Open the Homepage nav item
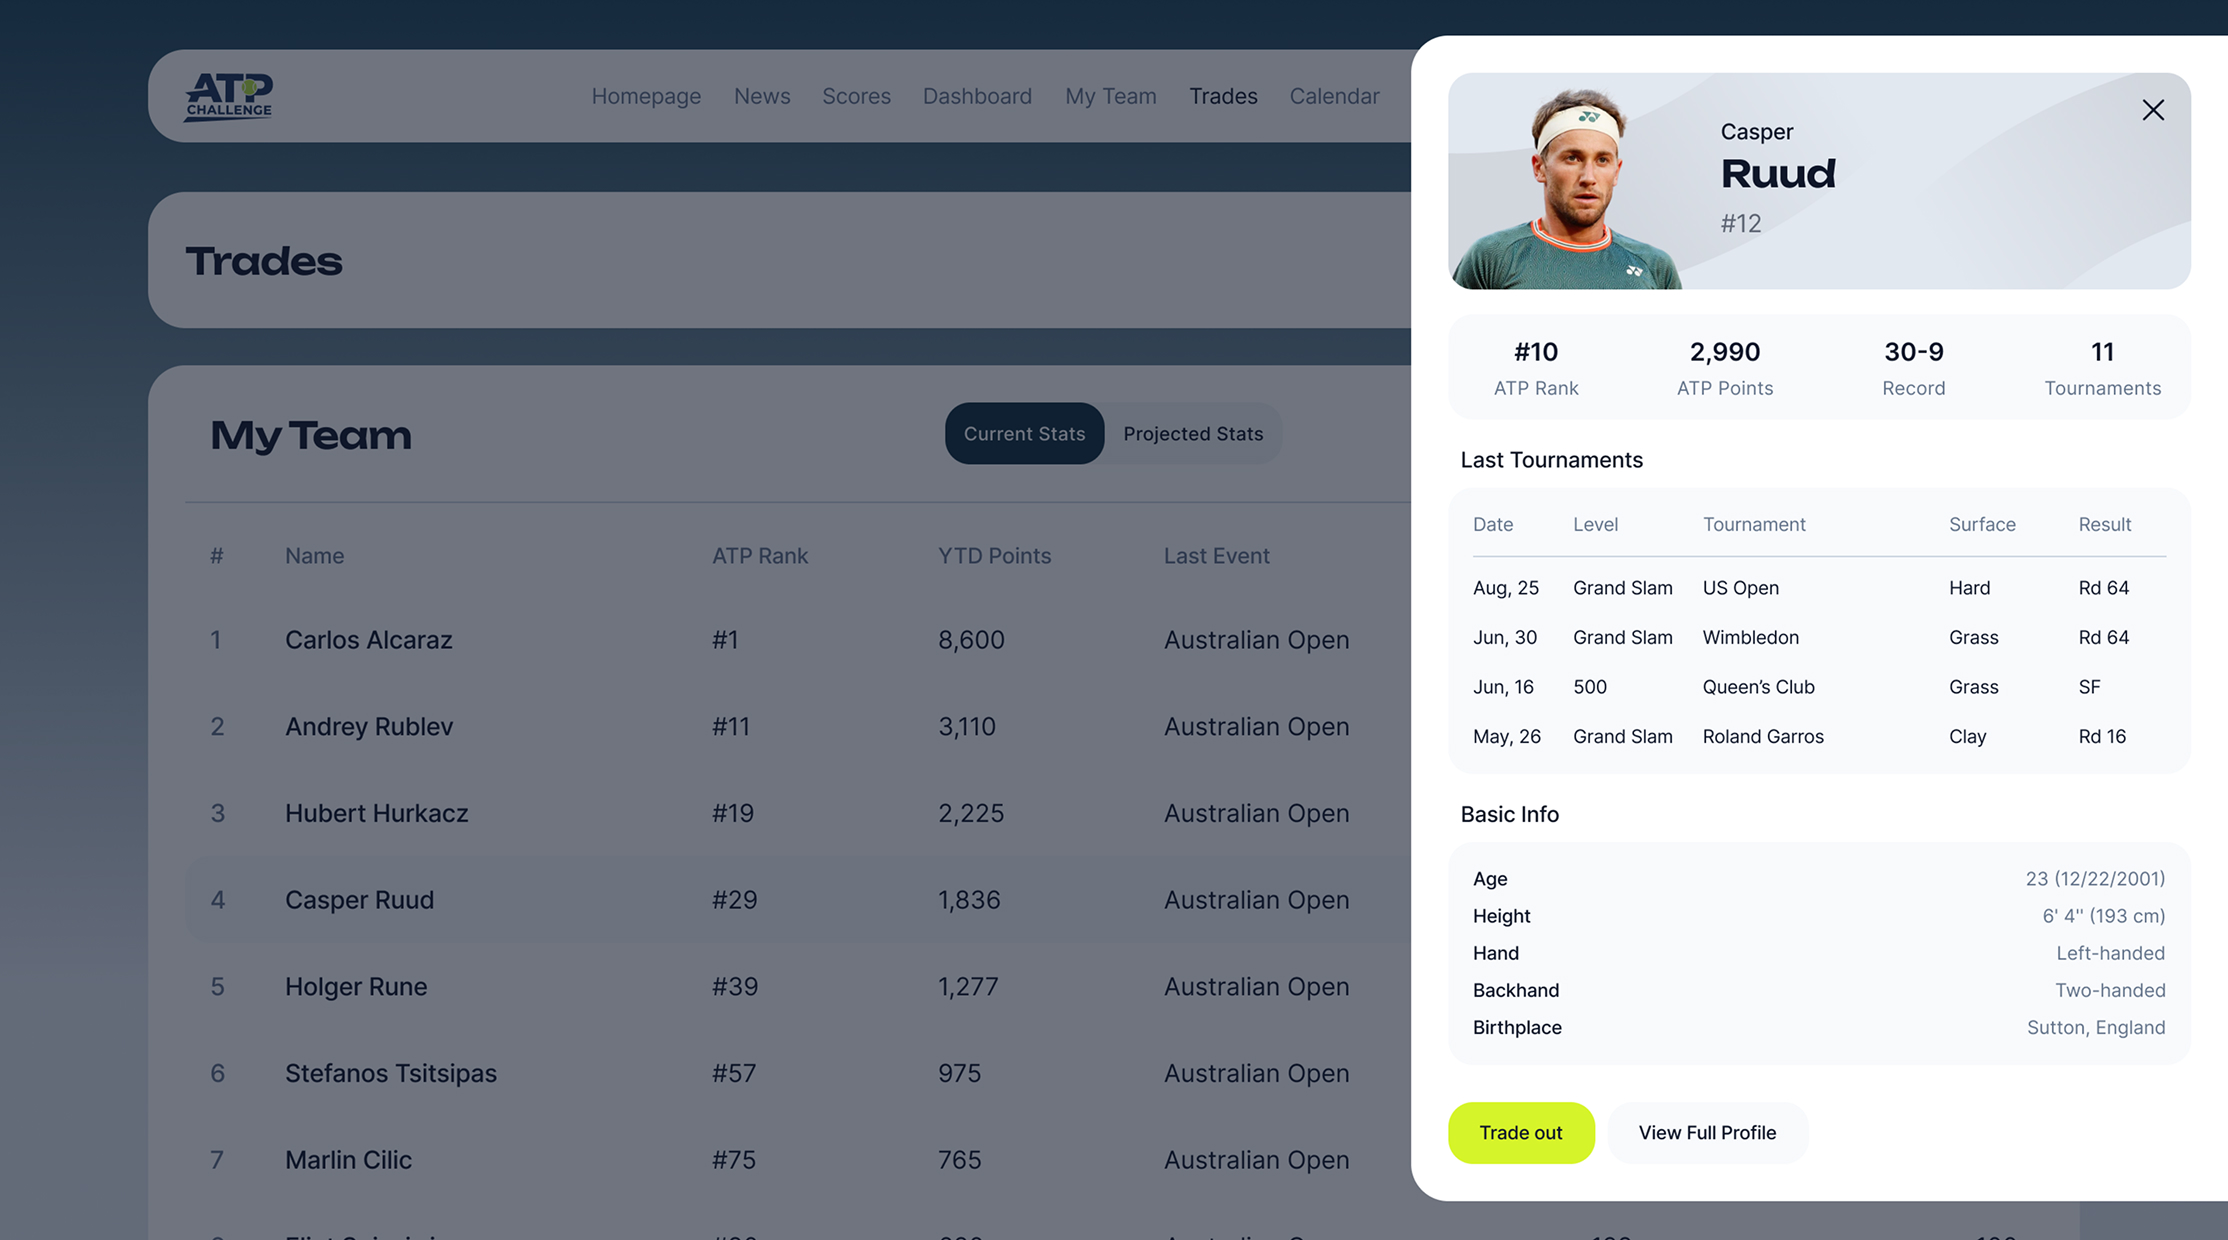 (646, 96)
